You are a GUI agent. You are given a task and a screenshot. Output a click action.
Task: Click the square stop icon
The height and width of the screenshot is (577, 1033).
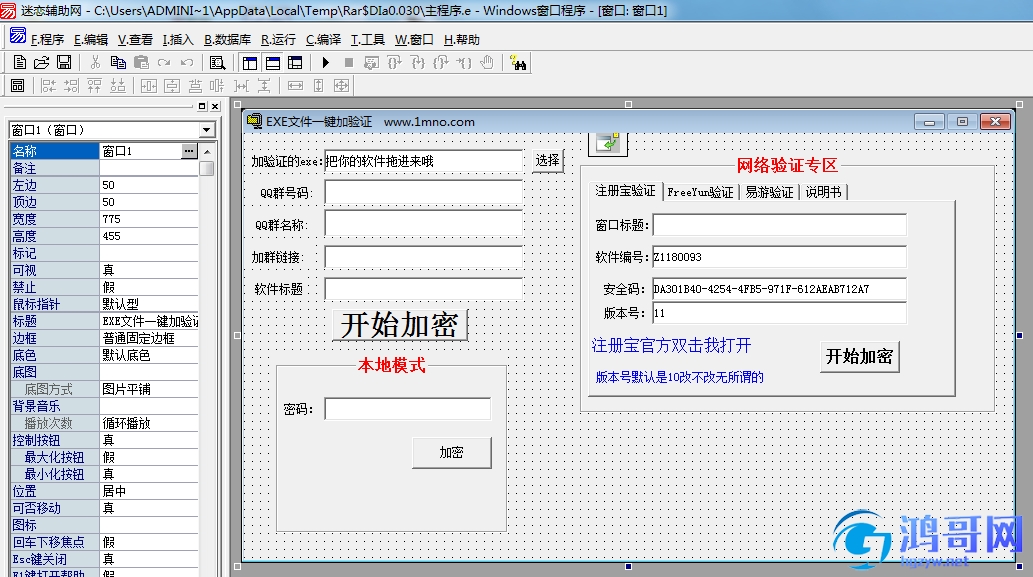349,63
